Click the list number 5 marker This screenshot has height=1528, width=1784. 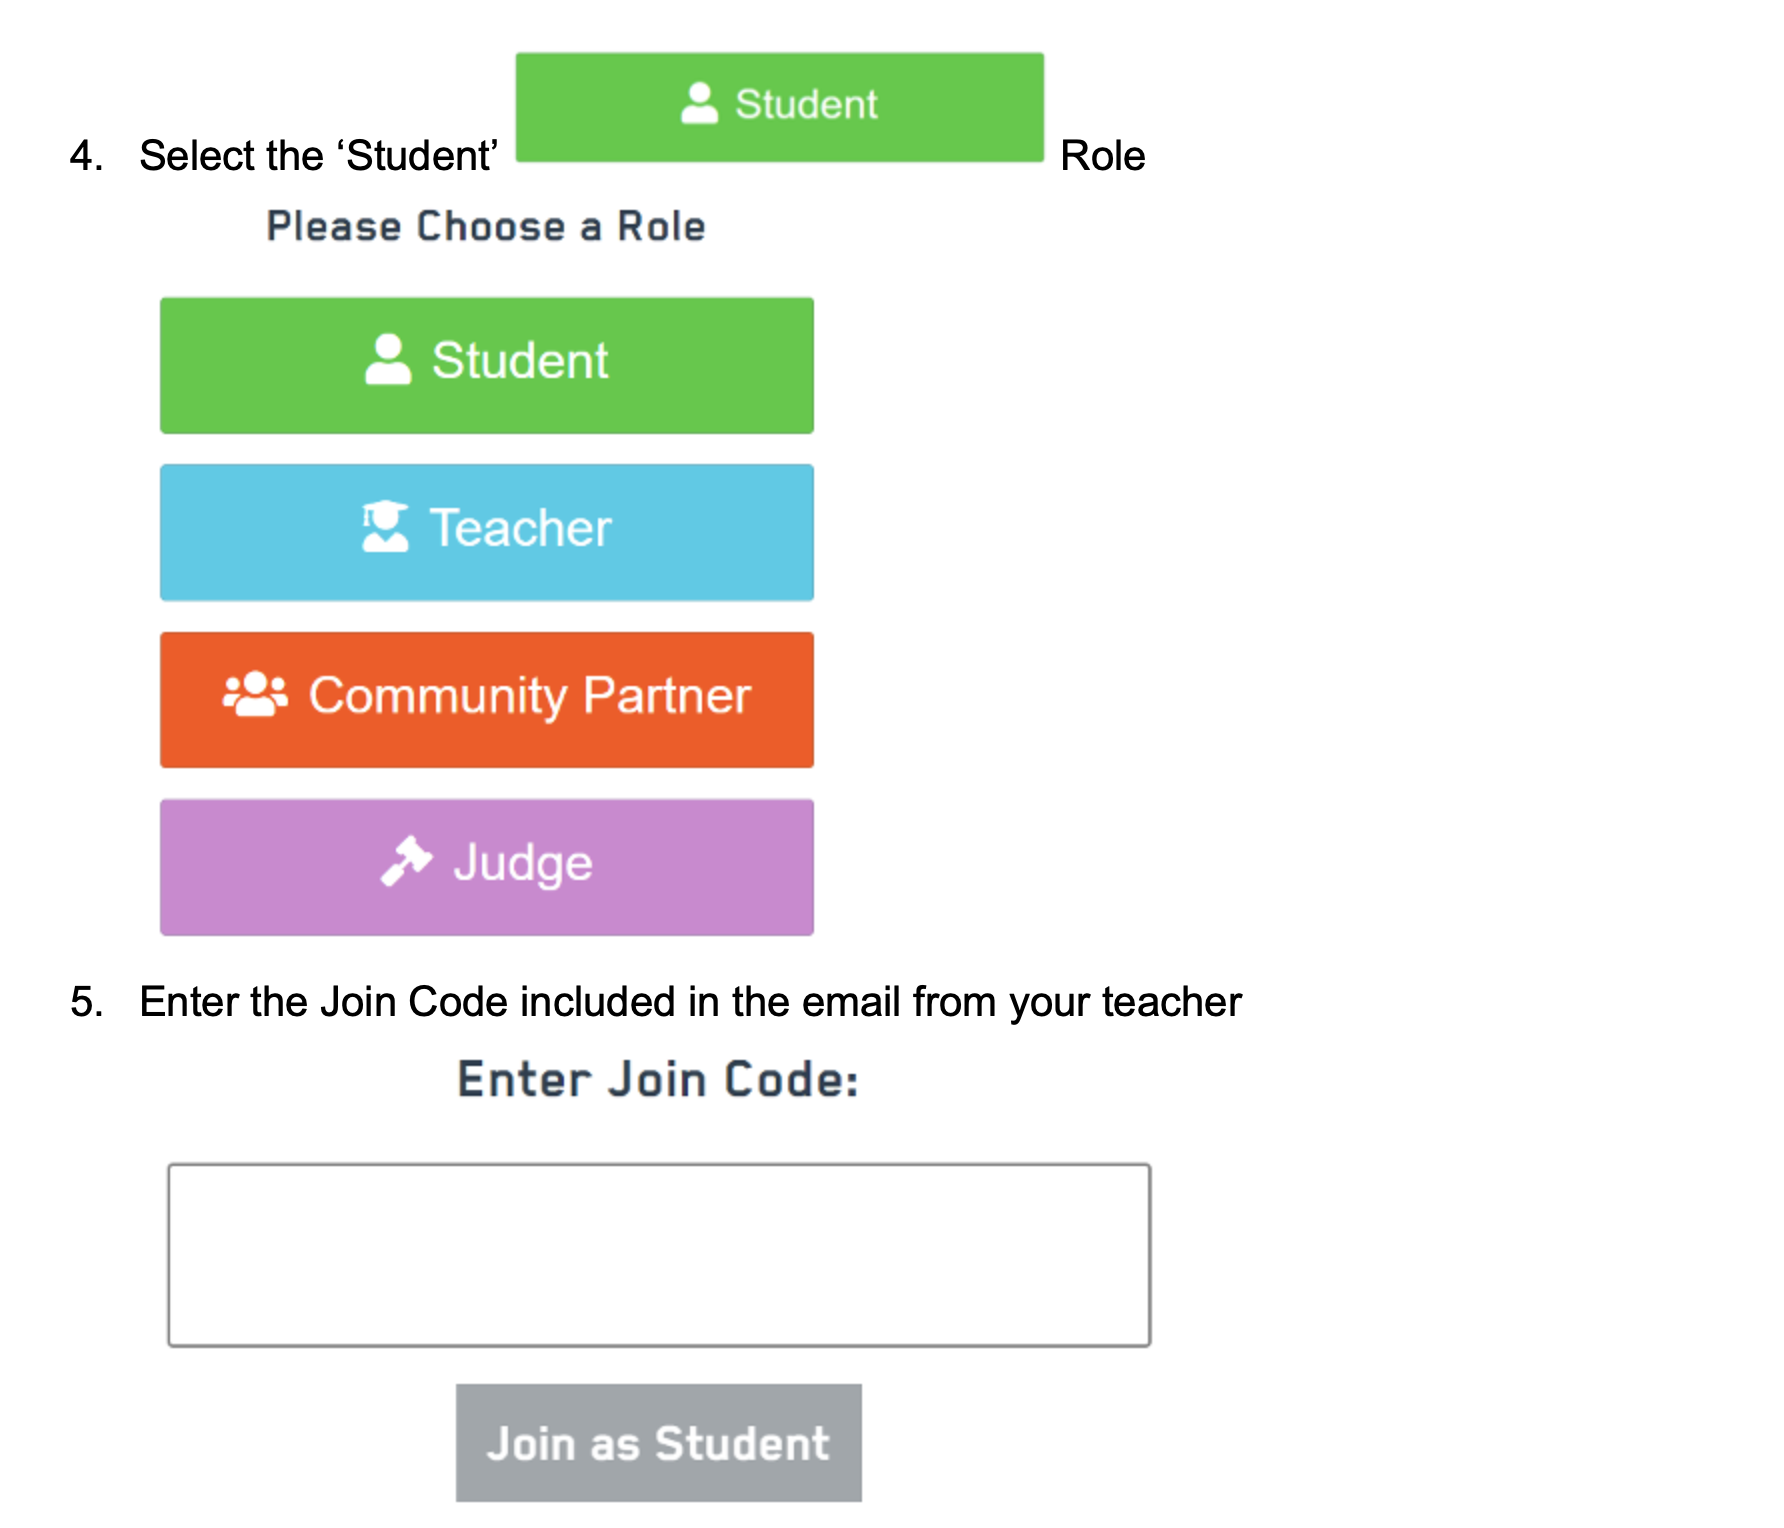[86, 1002]
